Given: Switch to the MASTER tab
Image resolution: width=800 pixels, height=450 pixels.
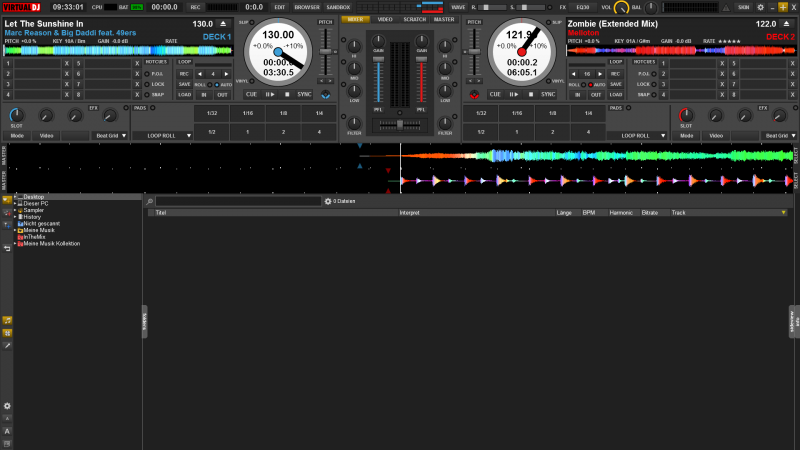Looking at the screenshot, I should coord(444,19).
